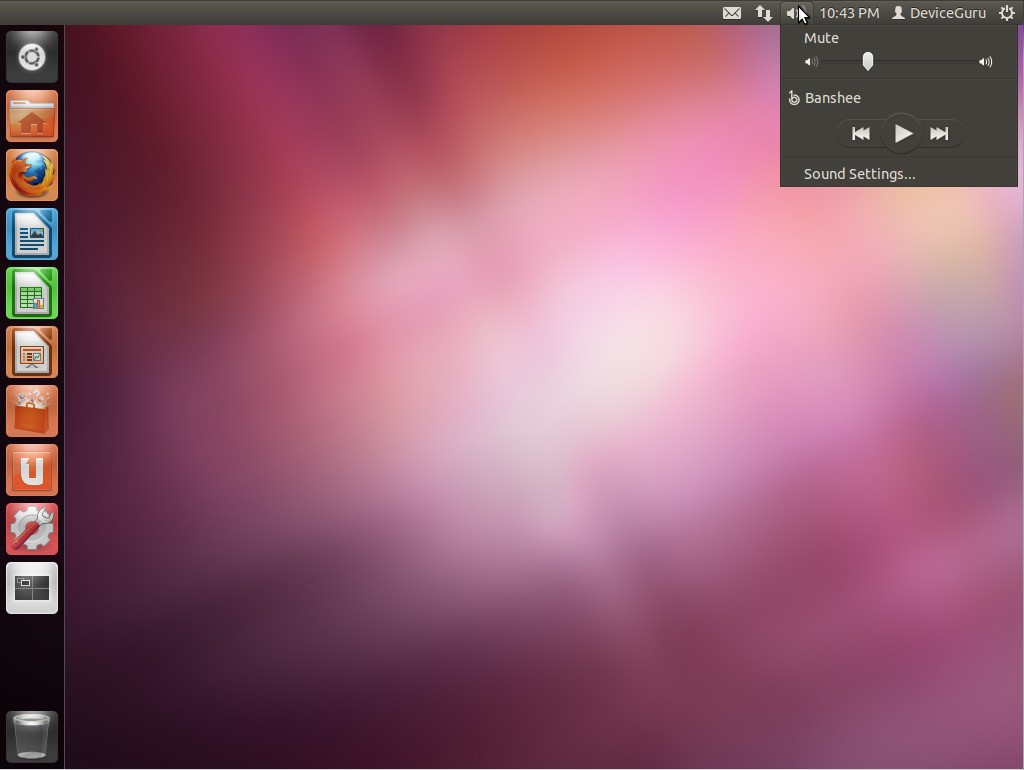The width and height of the screenshot is (1024, 770).
Task: Open the DeviceGuru user menu
Action: [x=939, y=13]
